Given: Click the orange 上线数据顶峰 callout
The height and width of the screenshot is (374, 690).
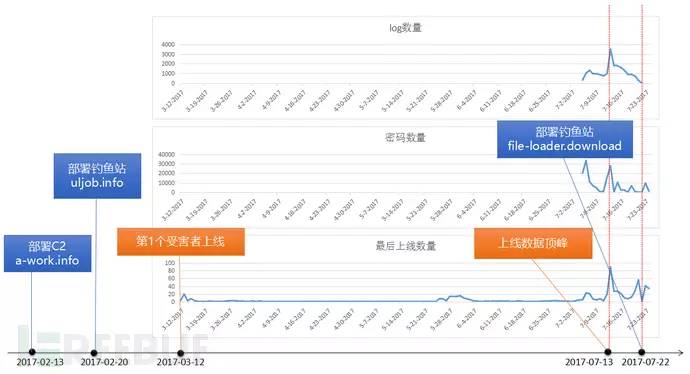Looking at the screenshot, I should tap(533, 243).
